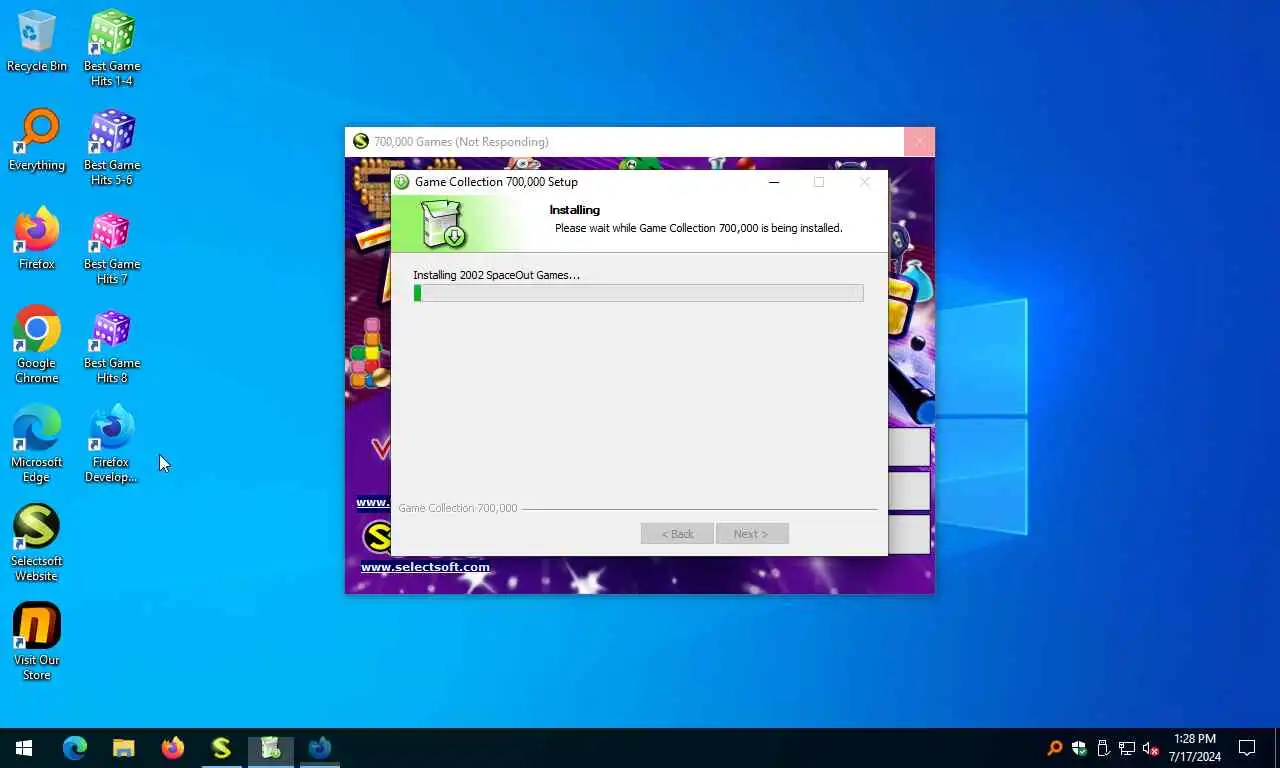Click the disabled maximize button of Setup
Viewport: 1280px width, 768px height.
[x=819, y=182]
